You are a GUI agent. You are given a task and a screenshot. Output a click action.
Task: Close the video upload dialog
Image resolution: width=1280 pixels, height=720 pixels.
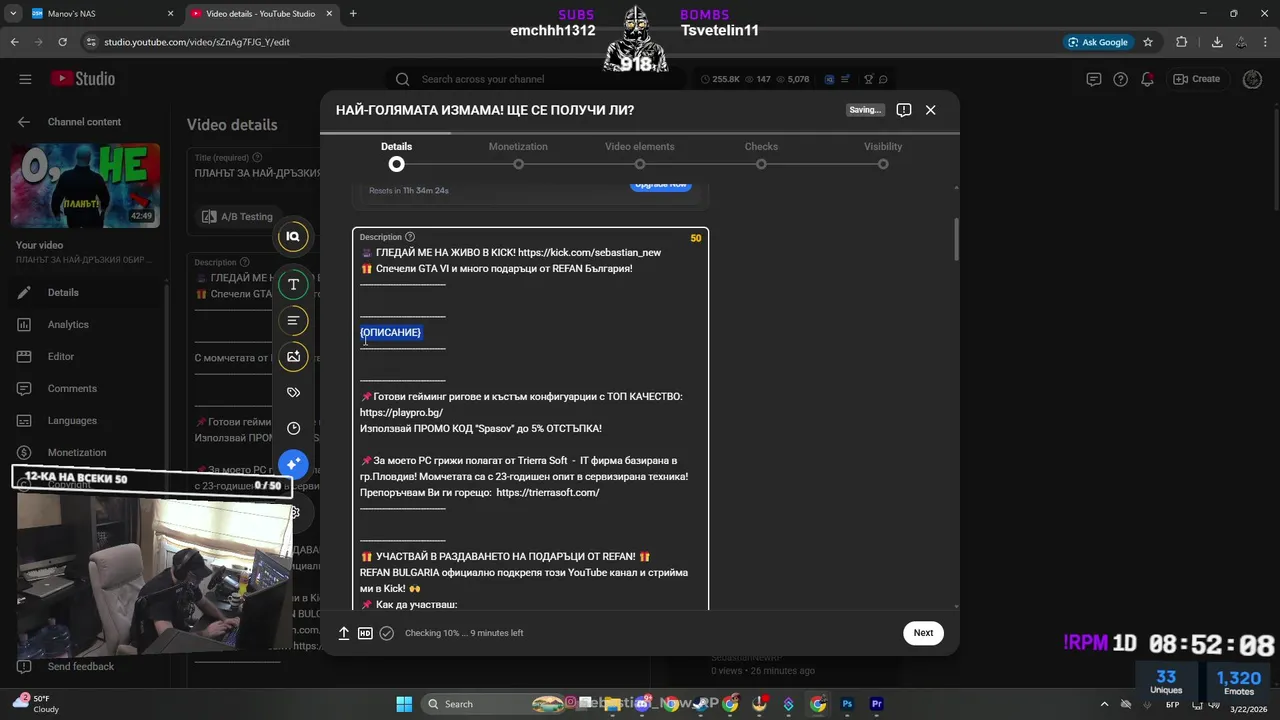tap(931, 110)
